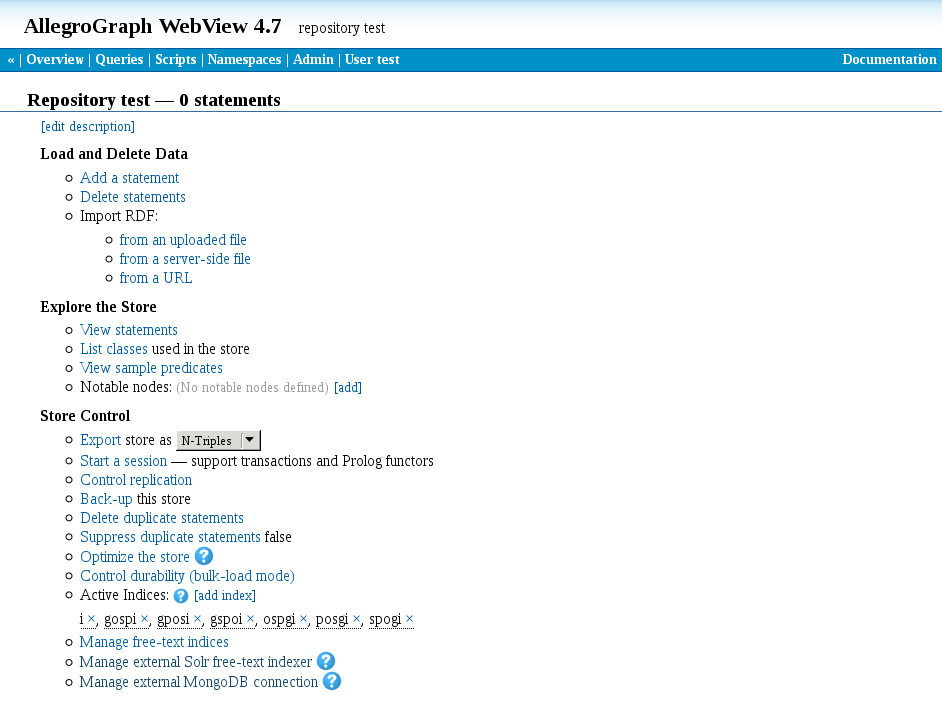Open help icon for MongoDB connection

pyautogui.click(x=332, y=682)
